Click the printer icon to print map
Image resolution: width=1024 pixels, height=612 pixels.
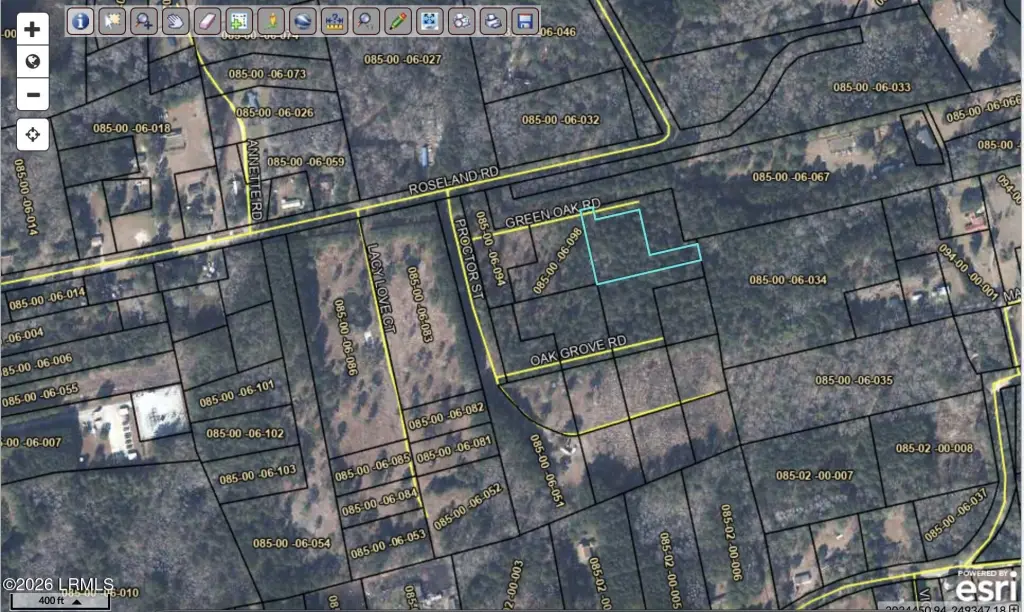click(491, 20)
